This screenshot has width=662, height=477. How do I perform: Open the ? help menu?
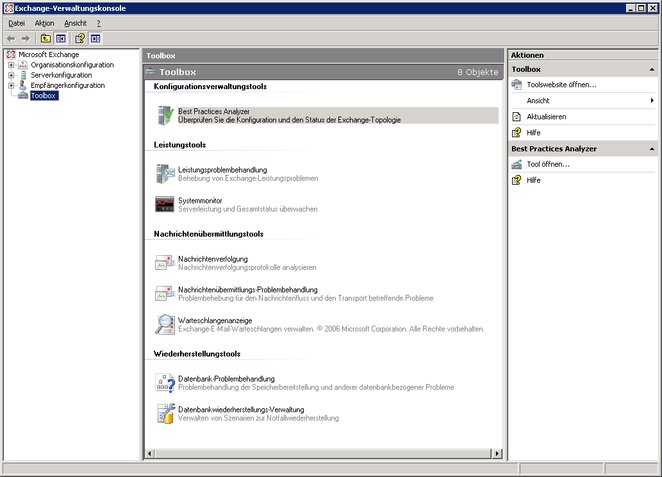[98, 23]
